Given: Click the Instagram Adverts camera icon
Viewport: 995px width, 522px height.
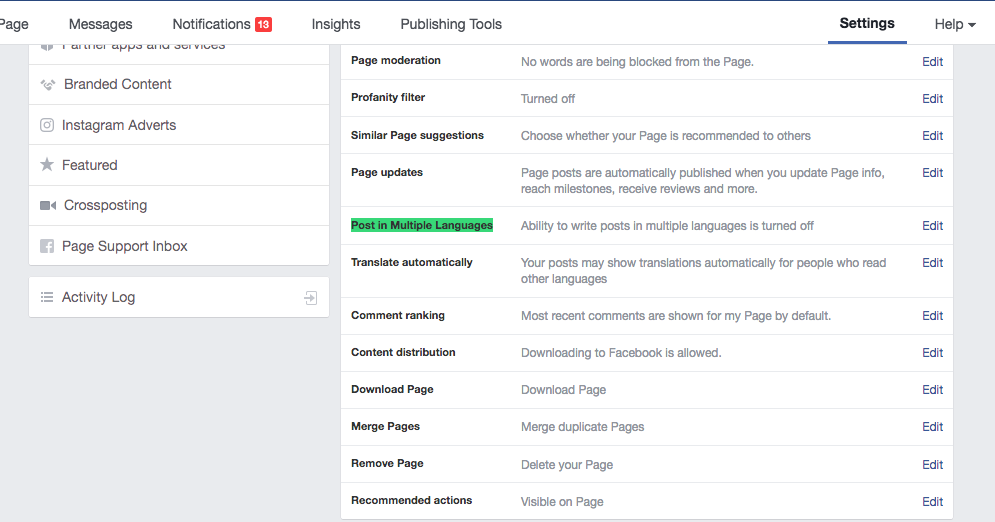Looking at the screenshot, I should (47, 125).
